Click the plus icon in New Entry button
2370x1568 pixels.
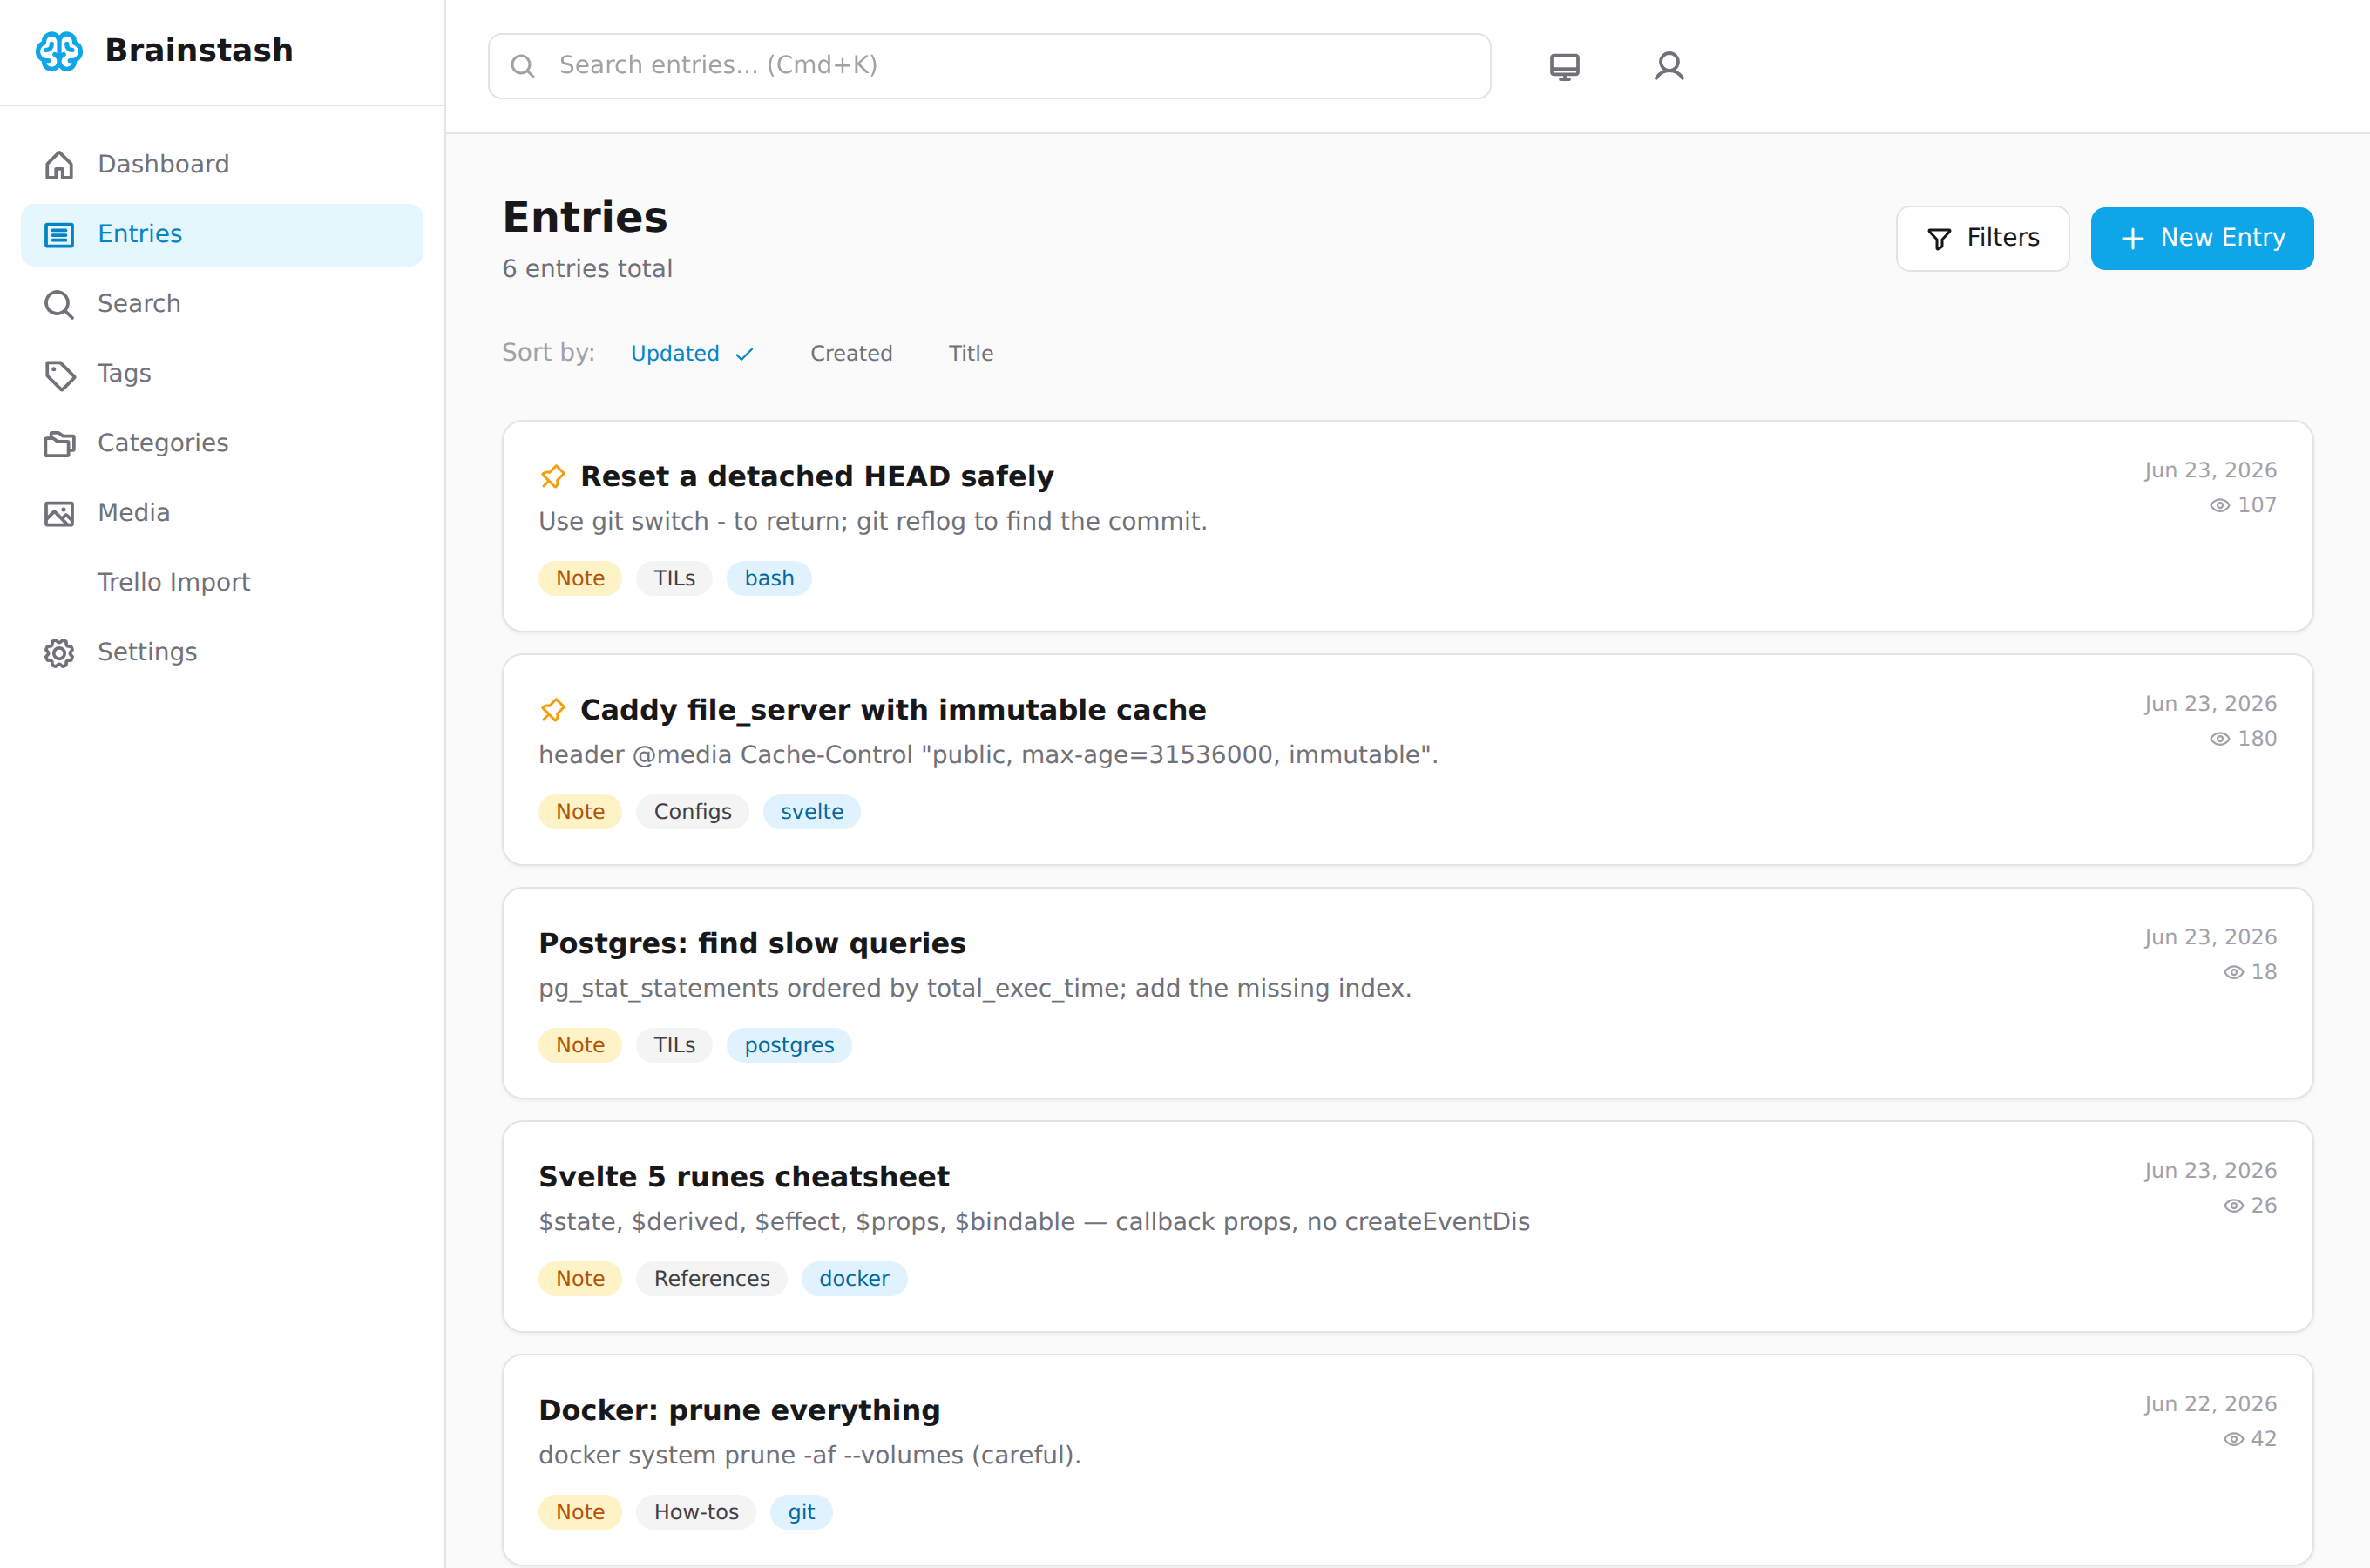(2132, 238)
